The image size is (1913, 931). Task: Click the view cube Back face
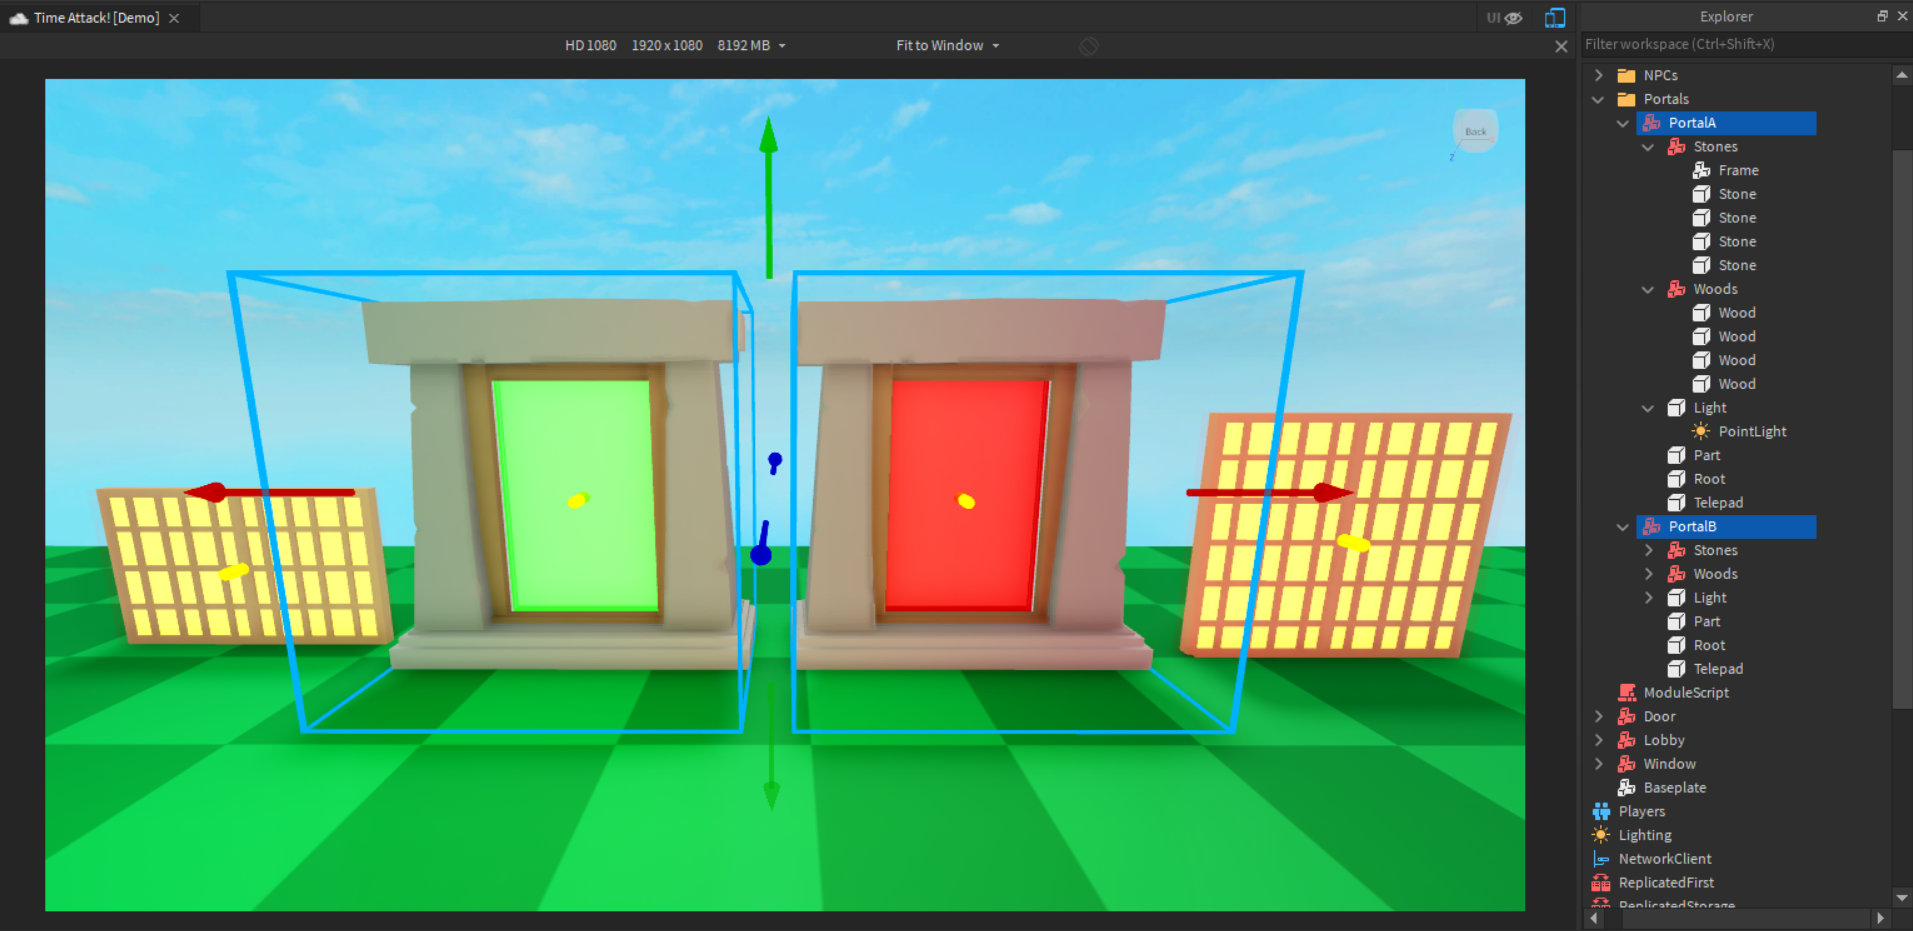(1475, 131)
